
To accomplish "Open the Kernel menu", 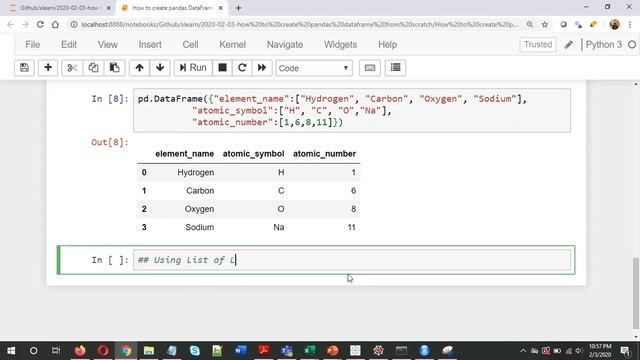I will (232, 44).
